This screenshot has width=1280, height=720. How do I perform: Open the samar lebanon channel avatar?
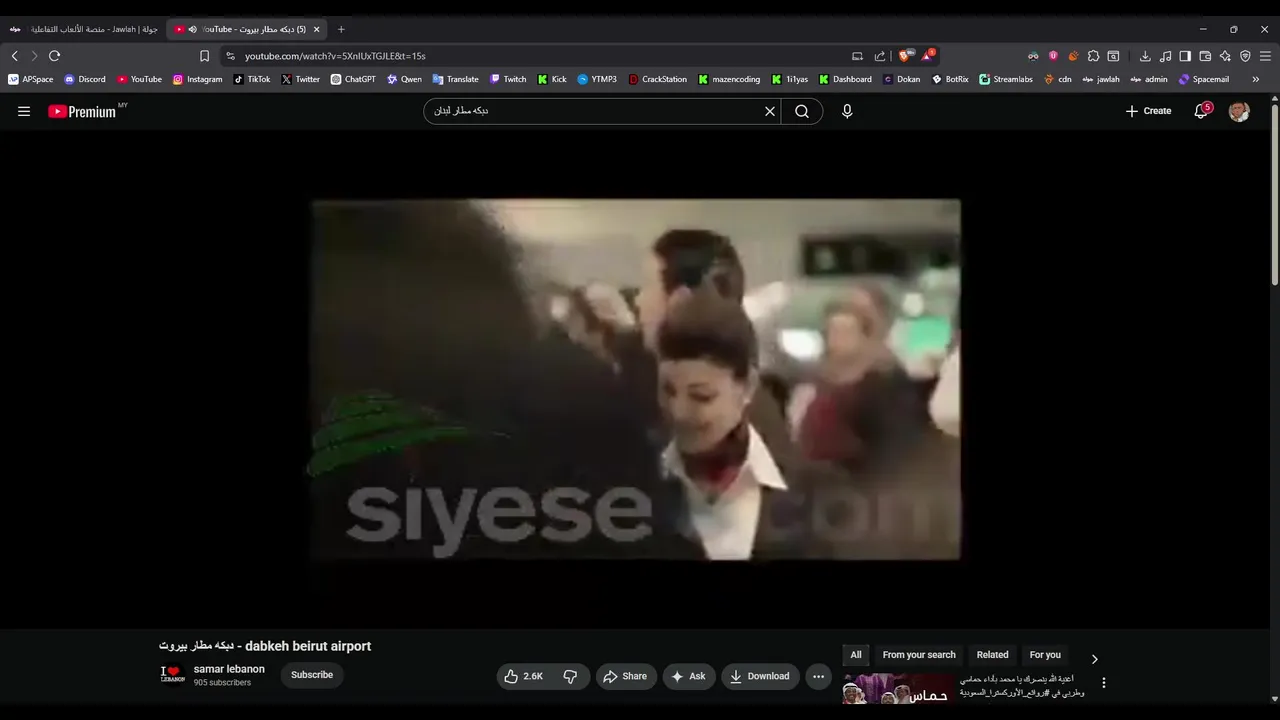173,675
